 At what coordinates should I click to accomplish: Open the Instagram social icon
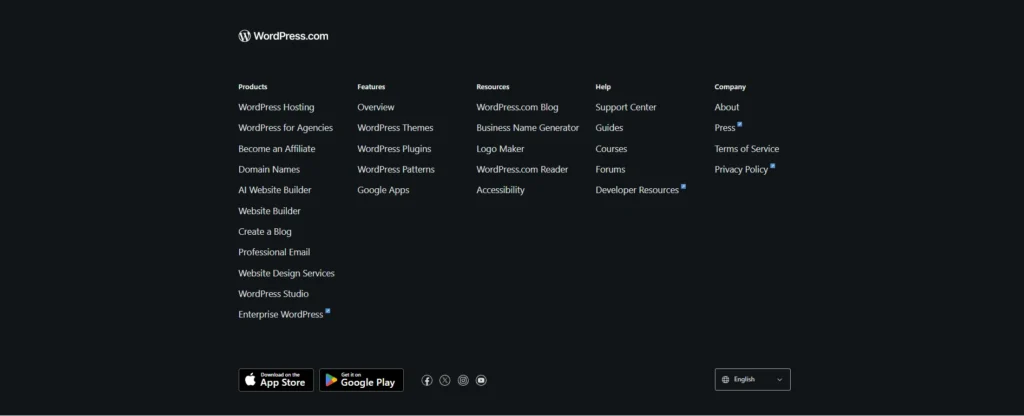coord(463,380)
